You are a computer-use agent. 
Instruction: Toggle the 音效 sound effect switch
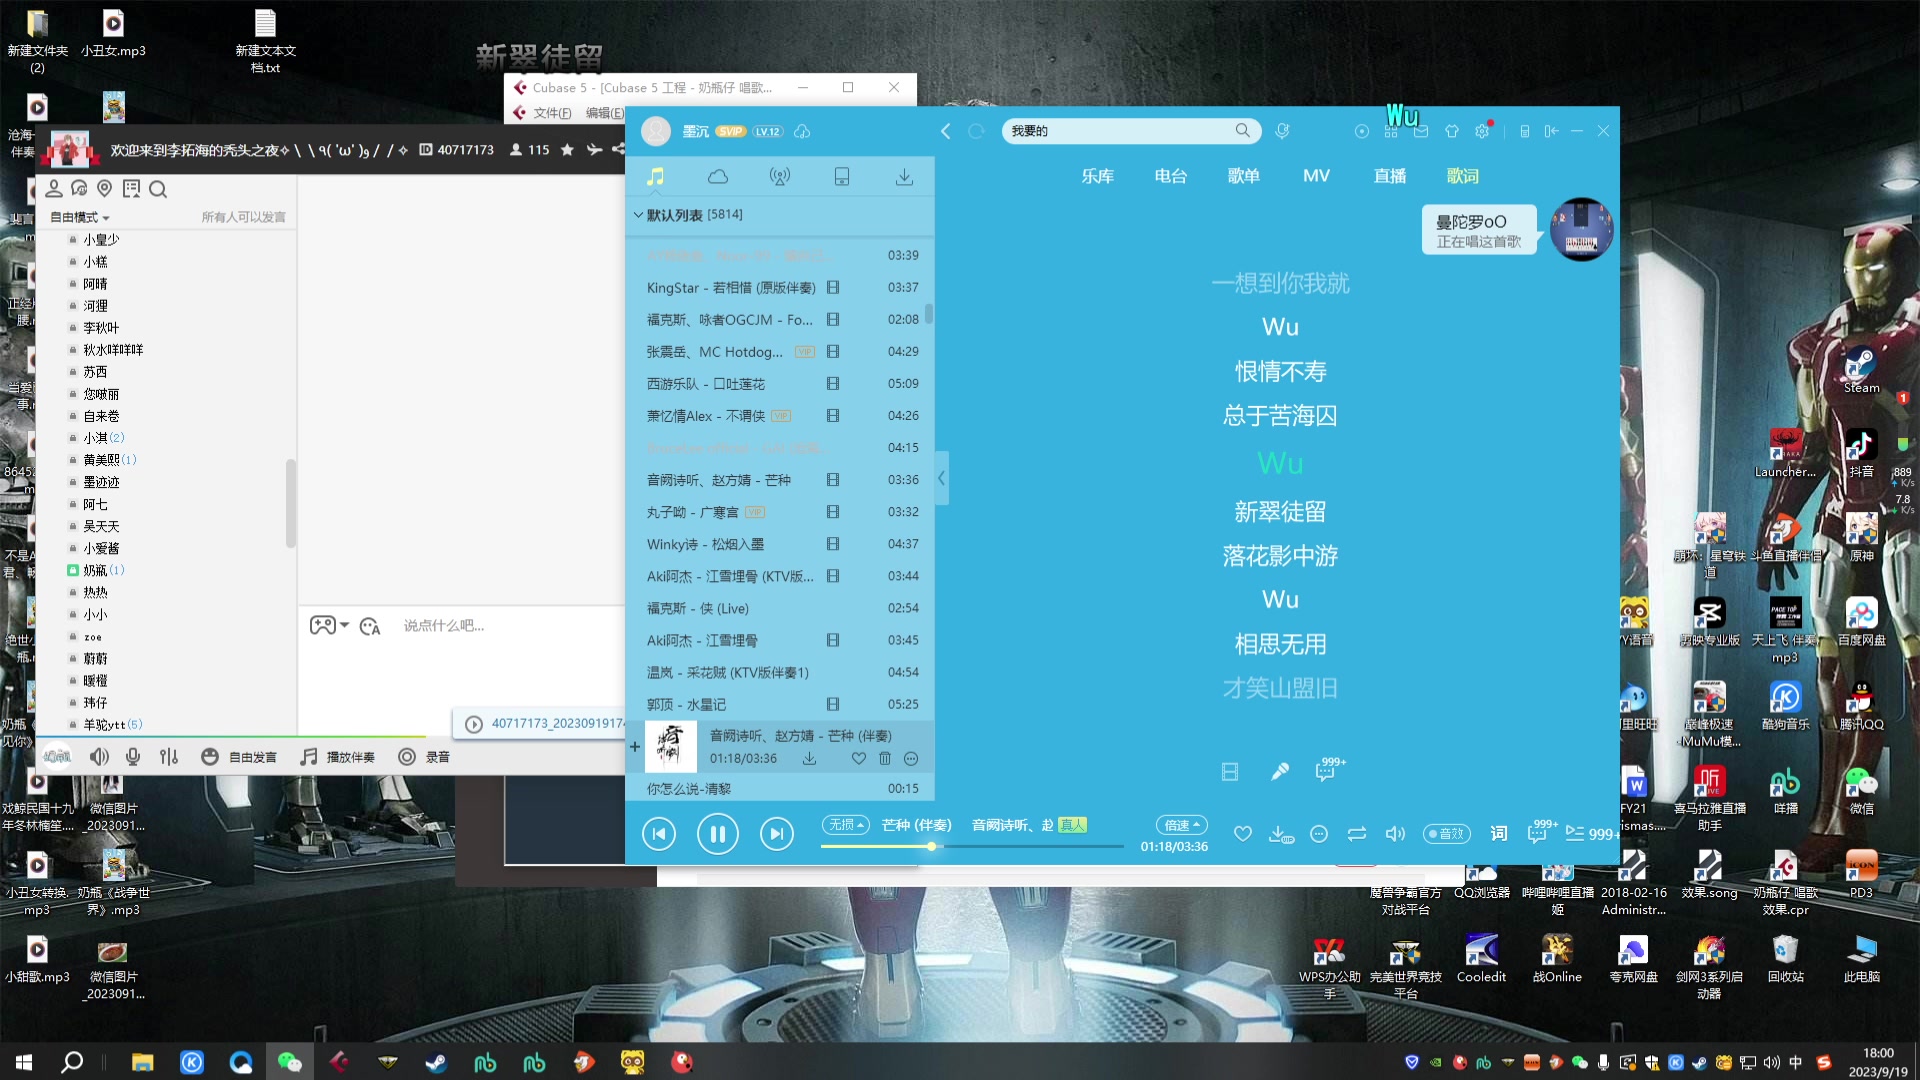[x=1447, y=833]
